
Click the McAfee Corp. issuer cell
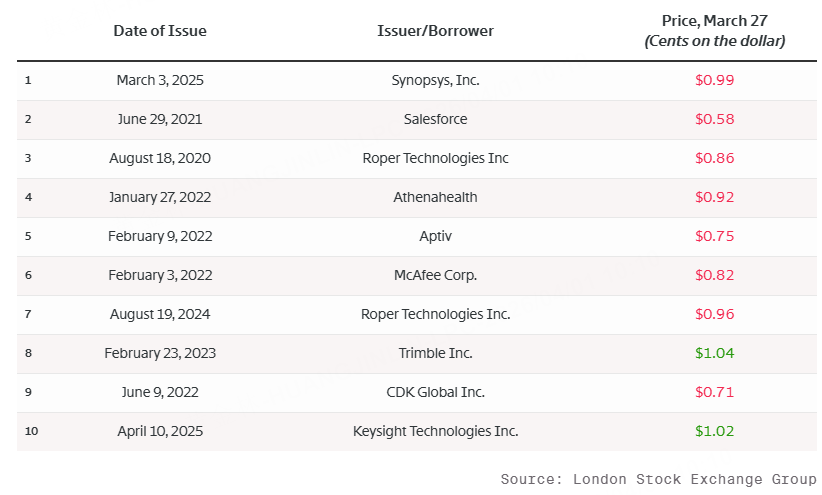[x=435, y=275]
